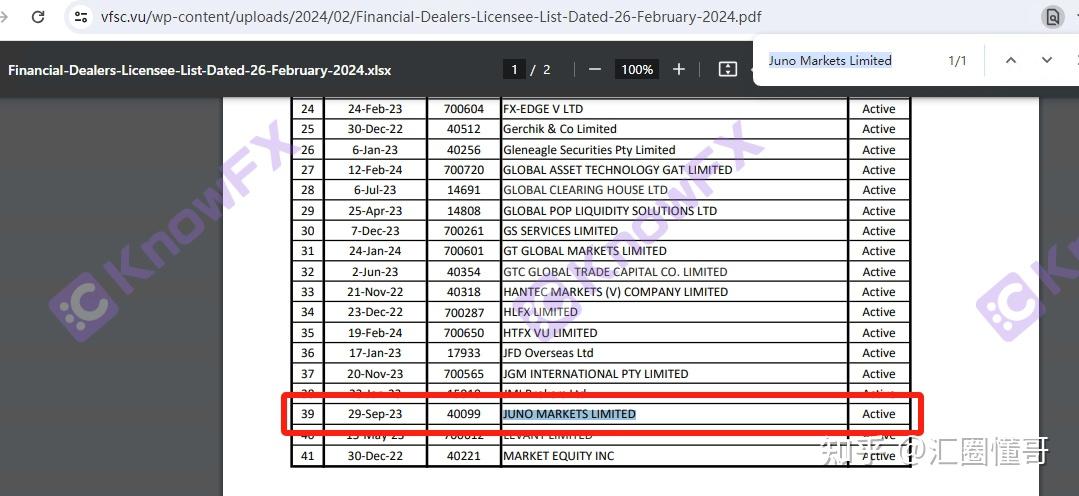The image size is (1079, 496).
Task: Select the JFD Overseas Ltd cell
Action: [674, 353]
